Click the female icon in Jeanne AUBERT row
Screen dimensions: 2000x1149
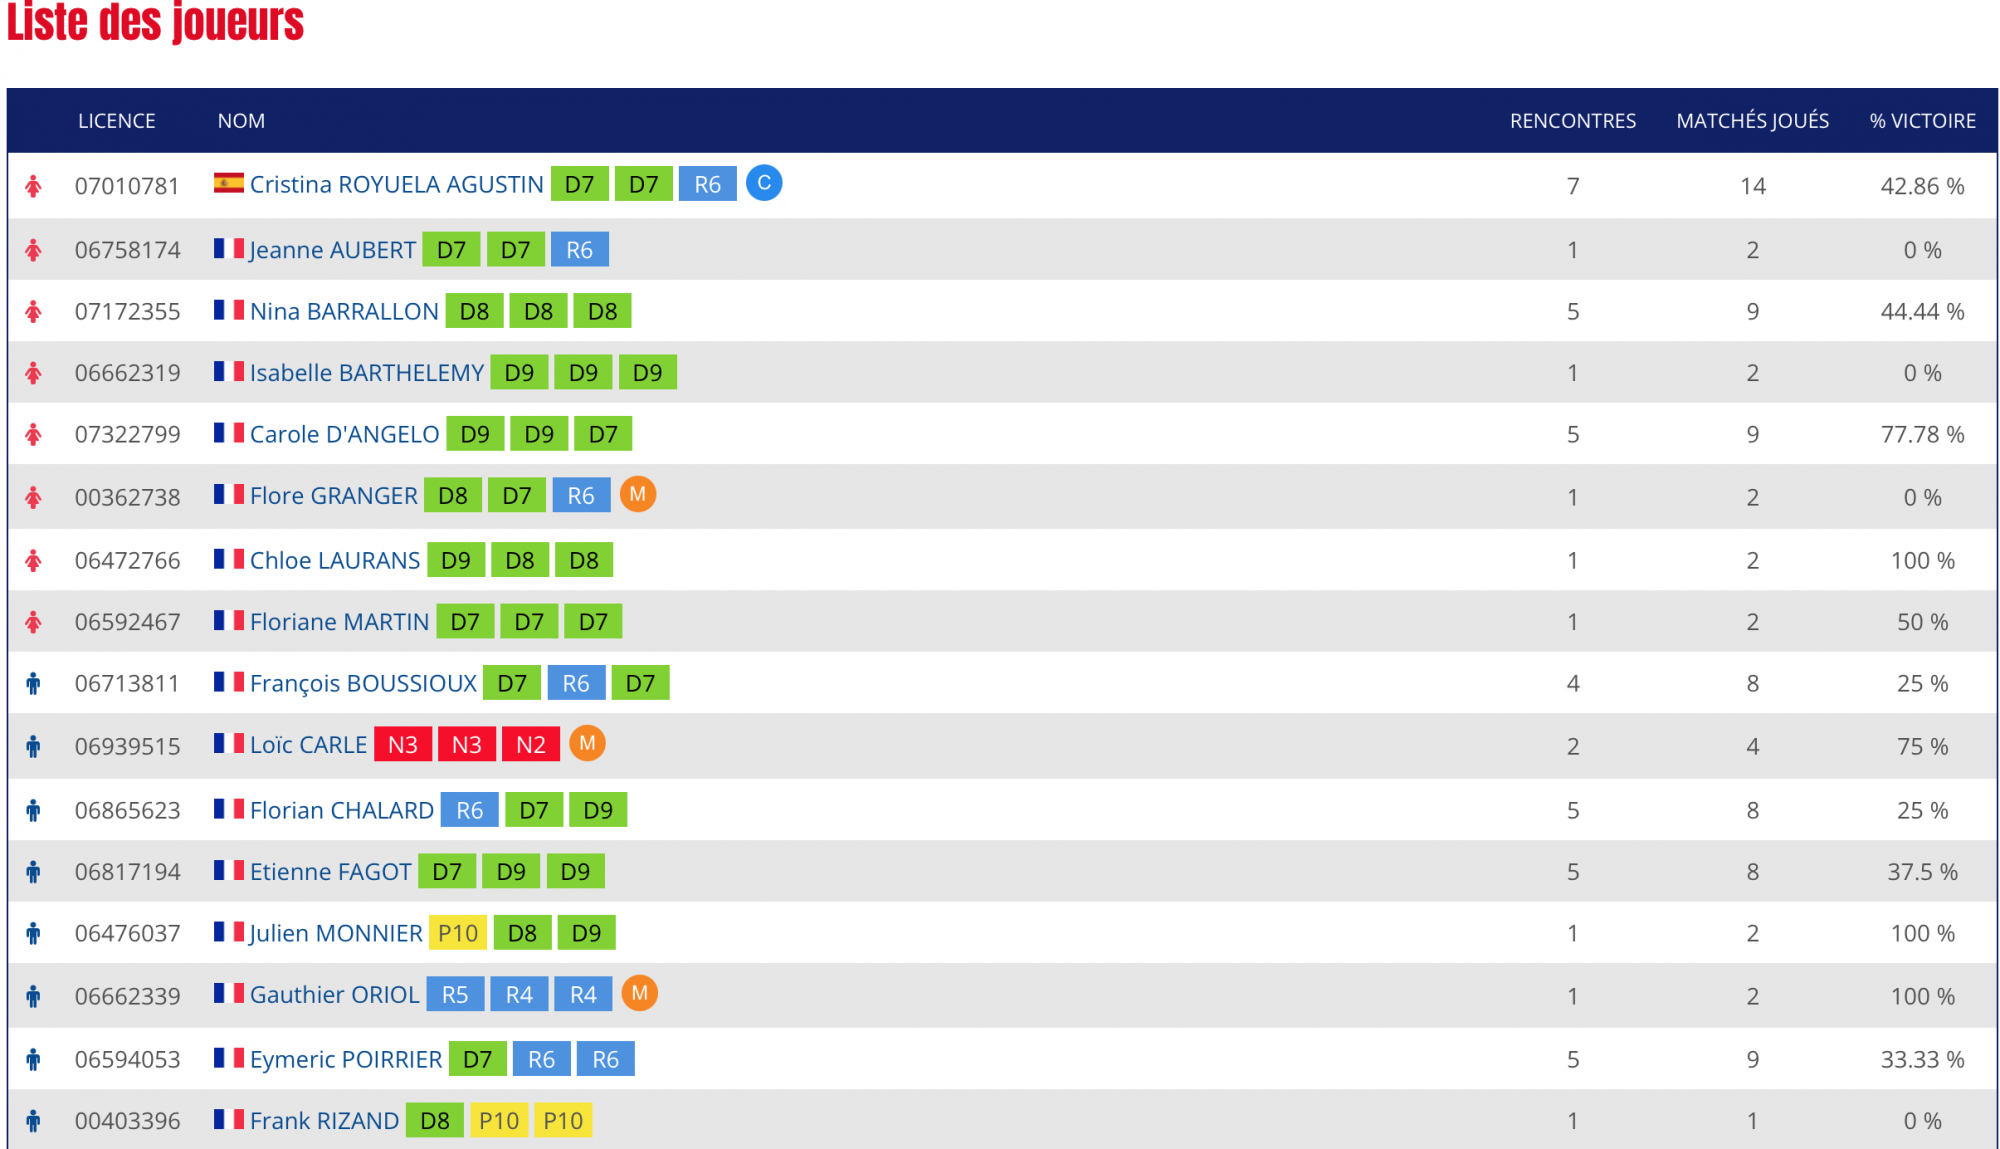pos(34,250)
